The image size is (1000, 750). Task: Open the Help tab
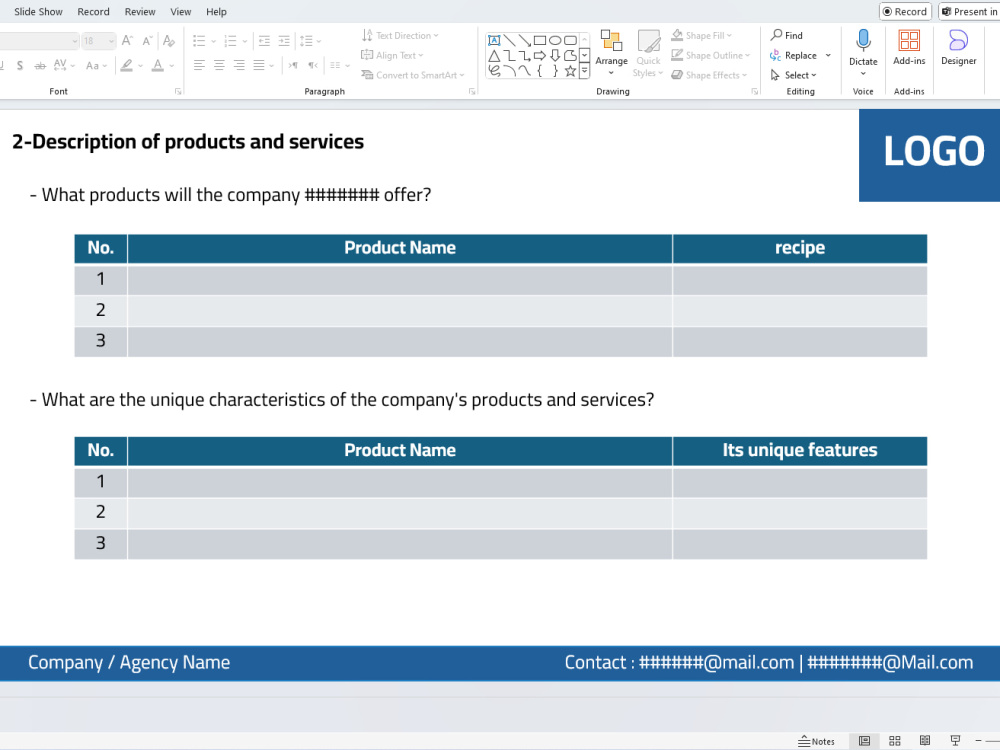[216, 11]
